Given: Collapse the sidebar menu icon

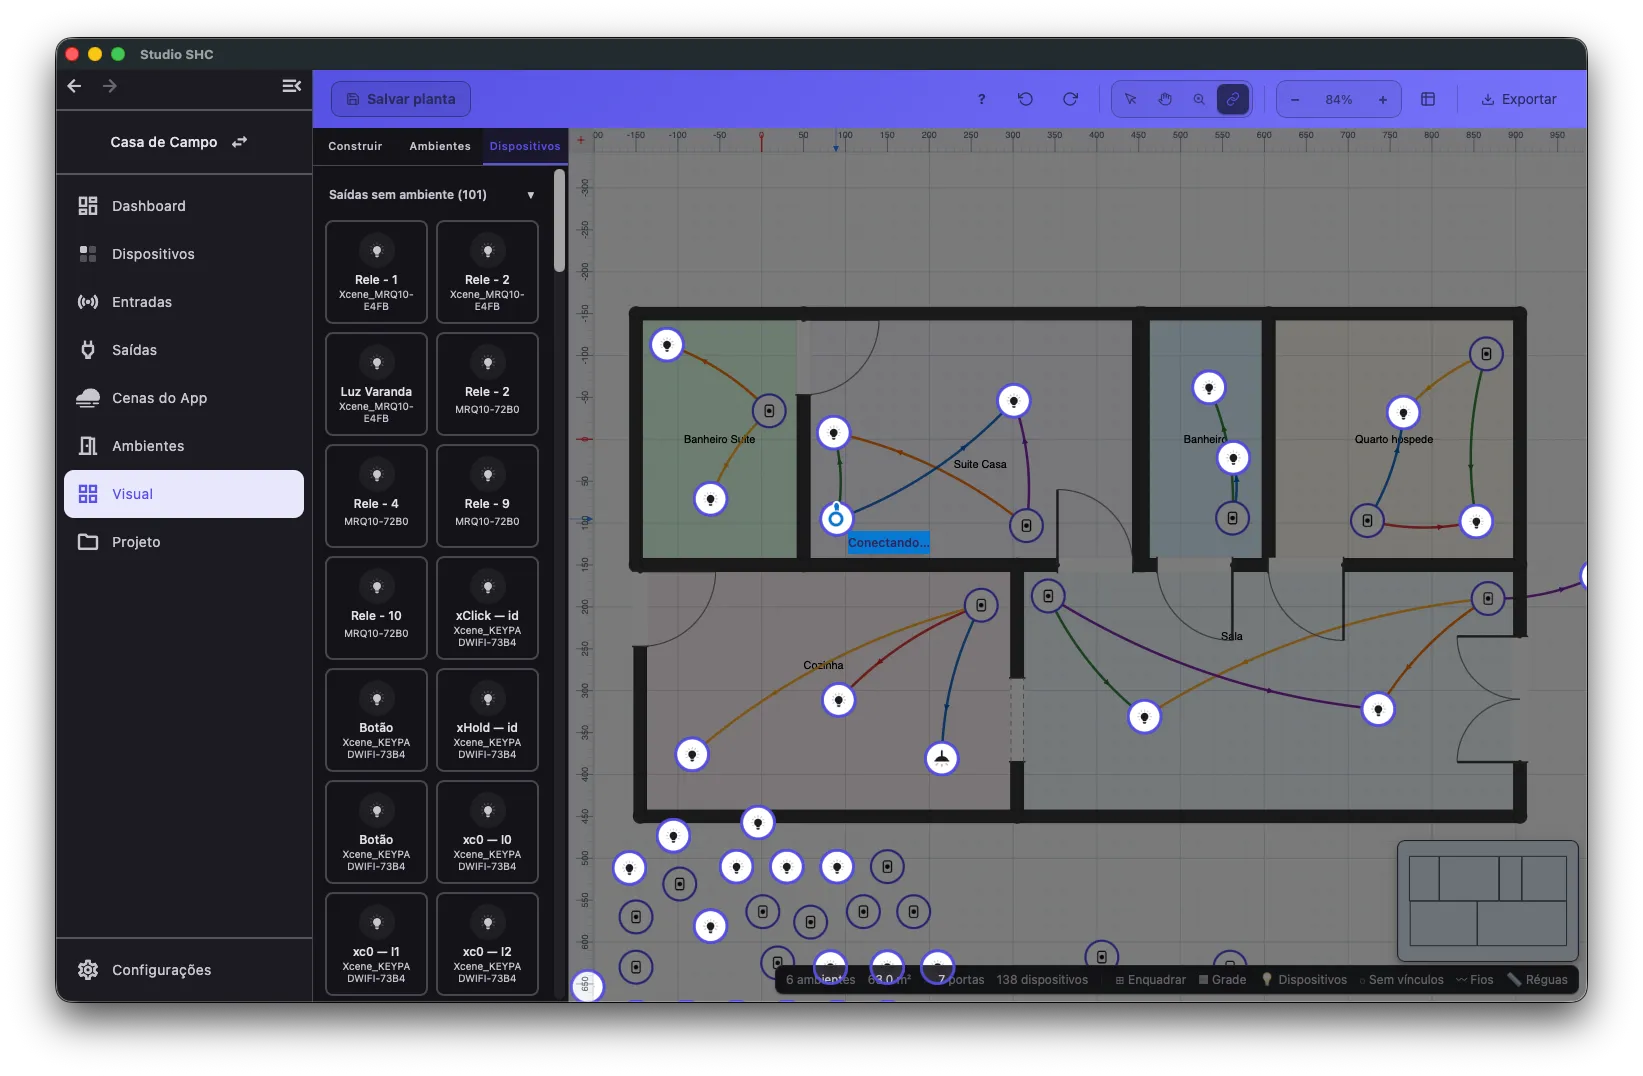Looking at the screenshot, I should click(x=291, y=86).
